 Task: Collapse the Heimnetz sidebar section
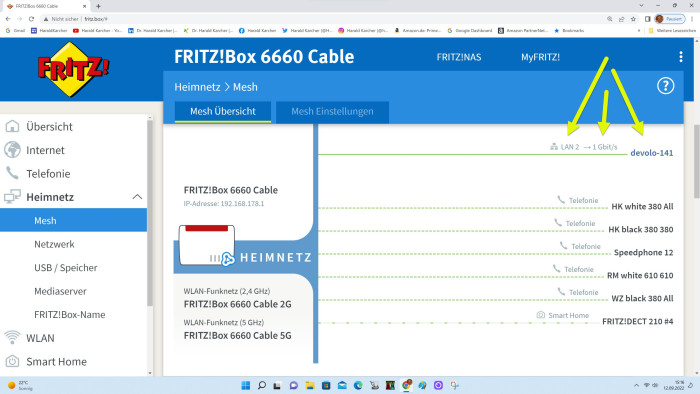(138, 197)
